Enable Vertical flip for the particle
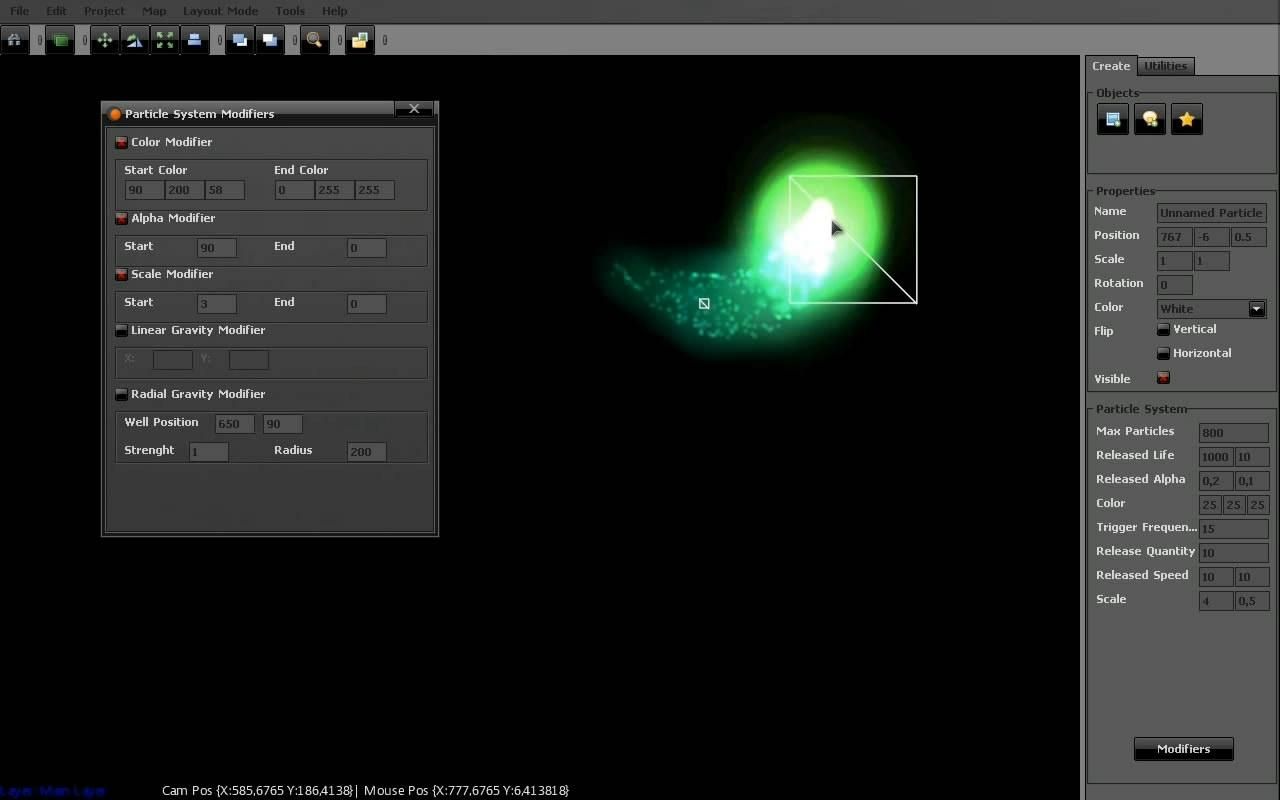Screen dimensions: 1280x800 (1163, 329)
